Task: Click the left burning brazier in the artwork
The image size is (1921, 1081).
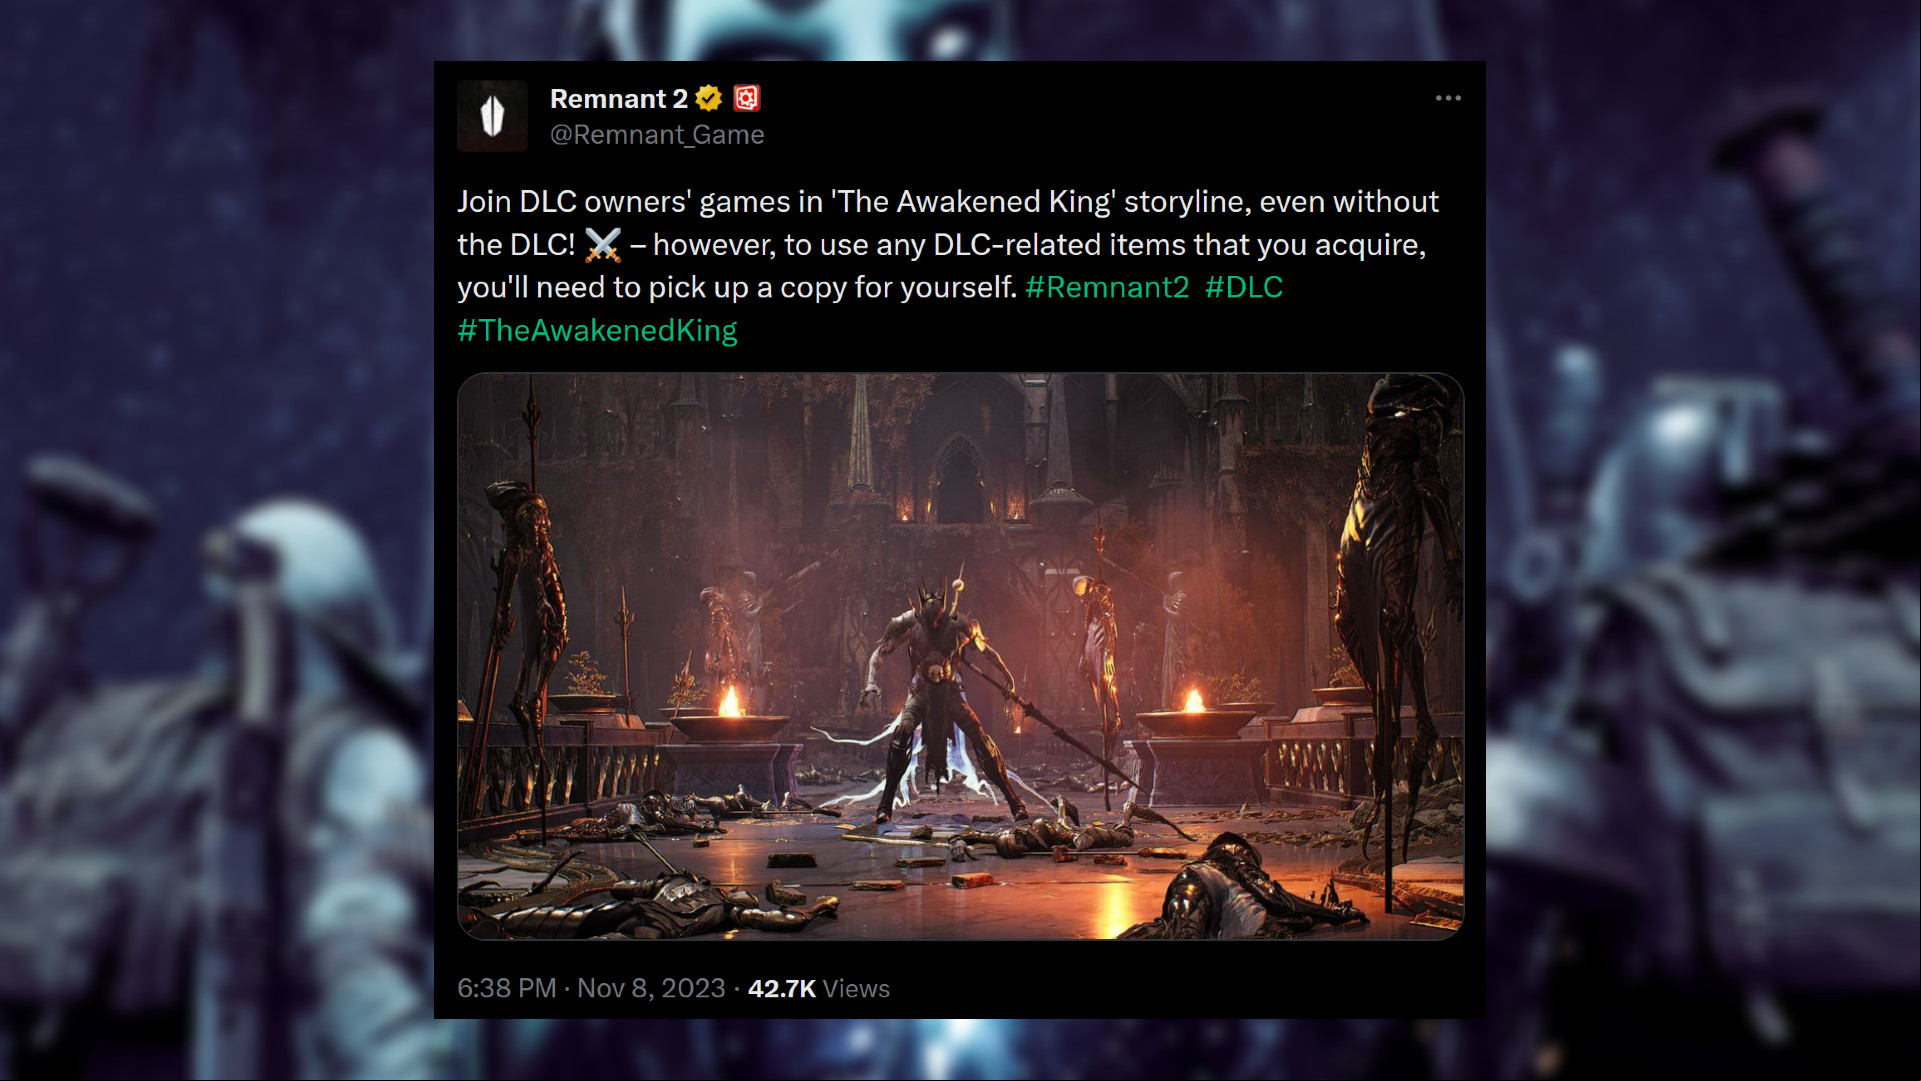Action: pyautogui.click(x=731, y=717)
